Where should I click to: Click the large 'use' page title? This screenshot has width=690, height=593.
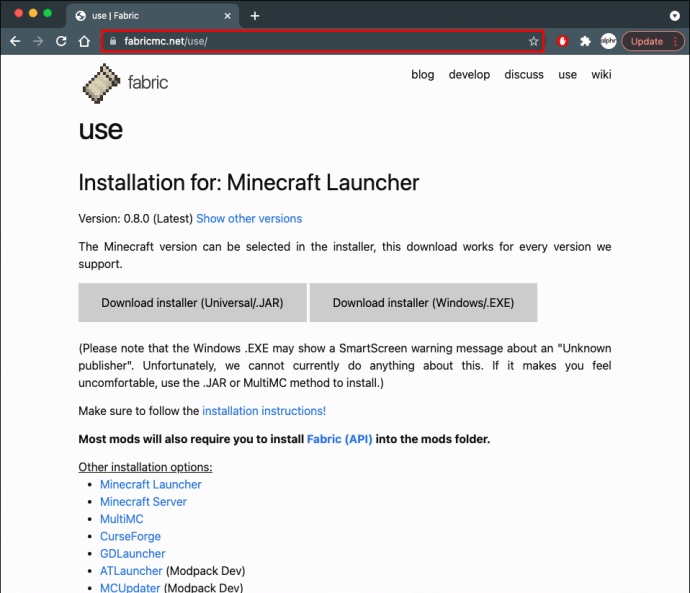101,130
